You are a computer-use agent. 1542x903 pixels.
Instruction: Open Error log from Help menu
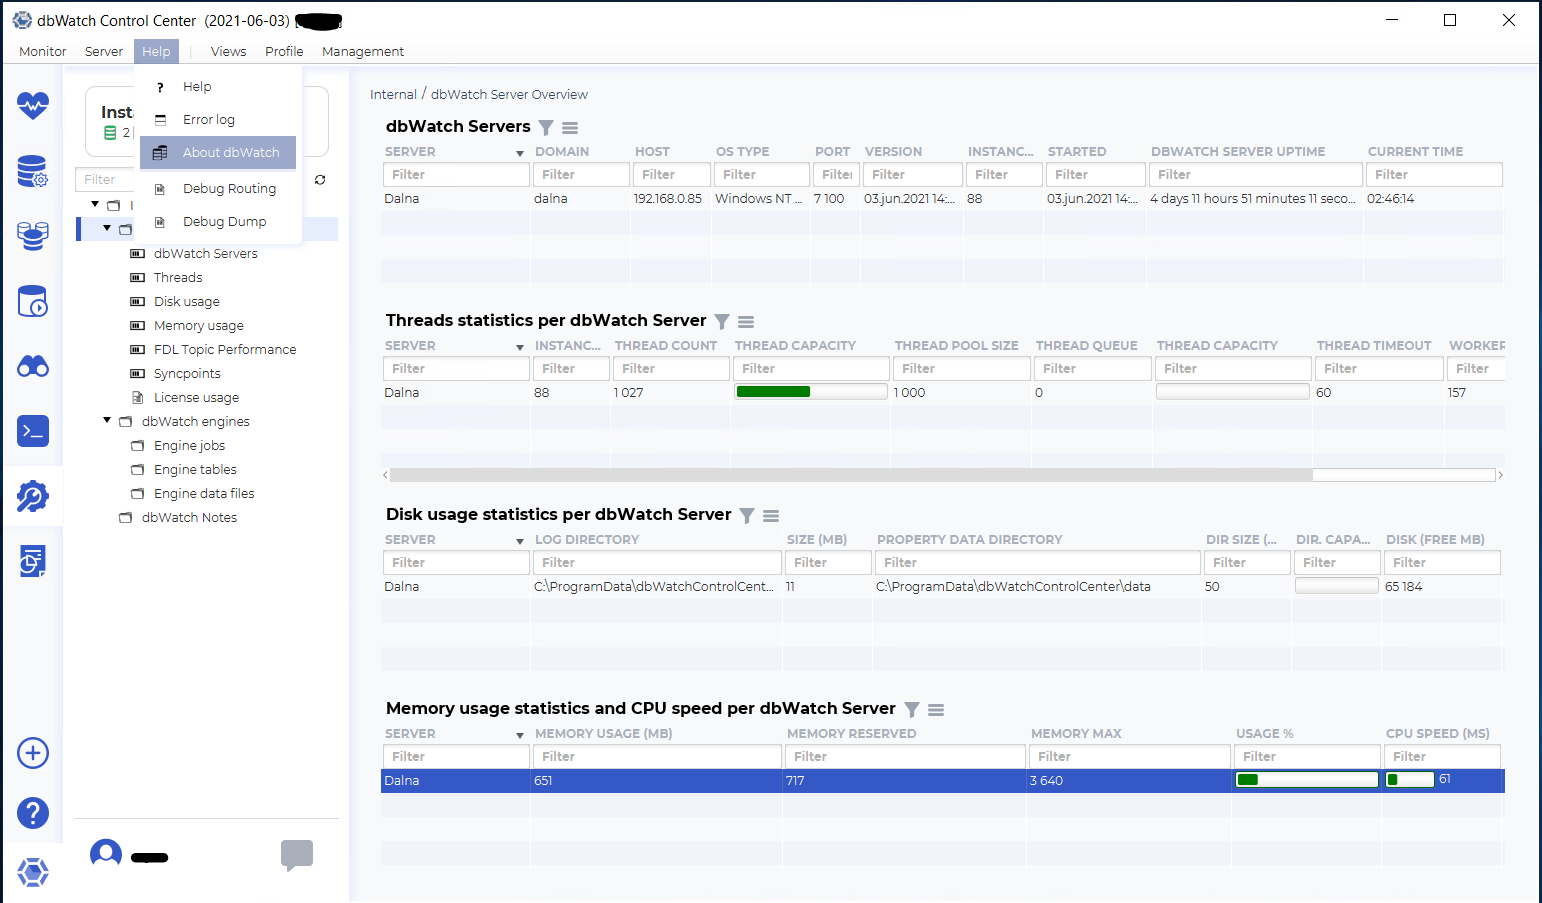(x=218, y=120)
